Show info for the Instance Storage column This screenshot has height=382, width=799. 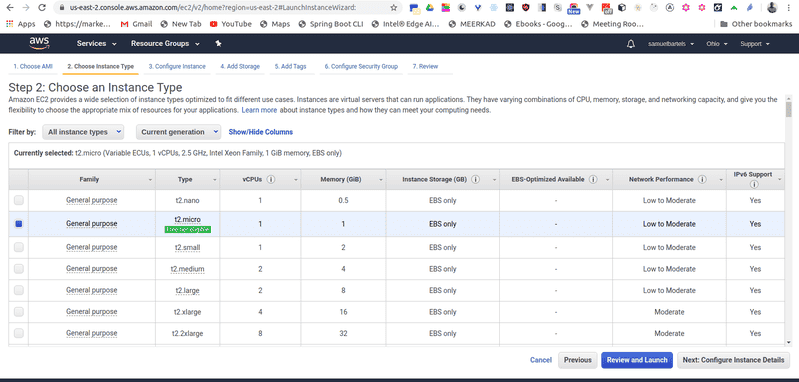pyautogui.click(x=475, y=179)
